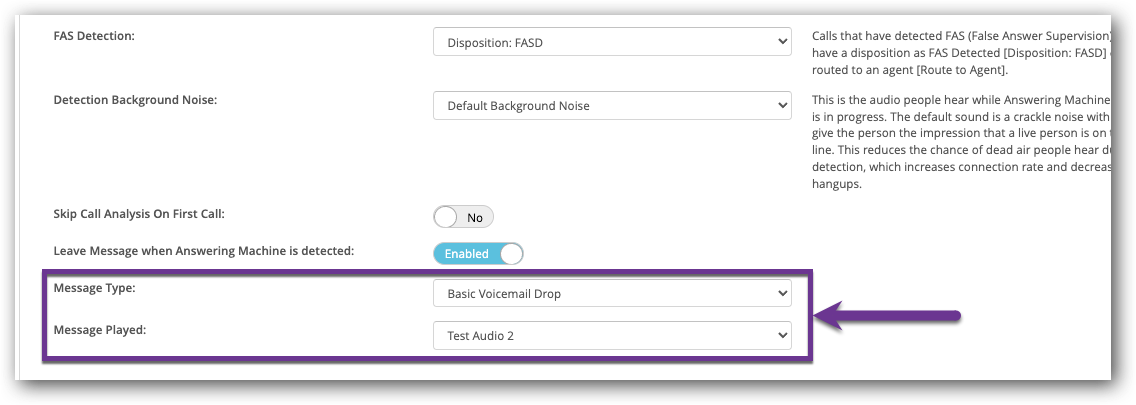Click the Message Played dropdown chevron arrow
This screenshot has height=405, width=1136.
[x=781, y=335]
